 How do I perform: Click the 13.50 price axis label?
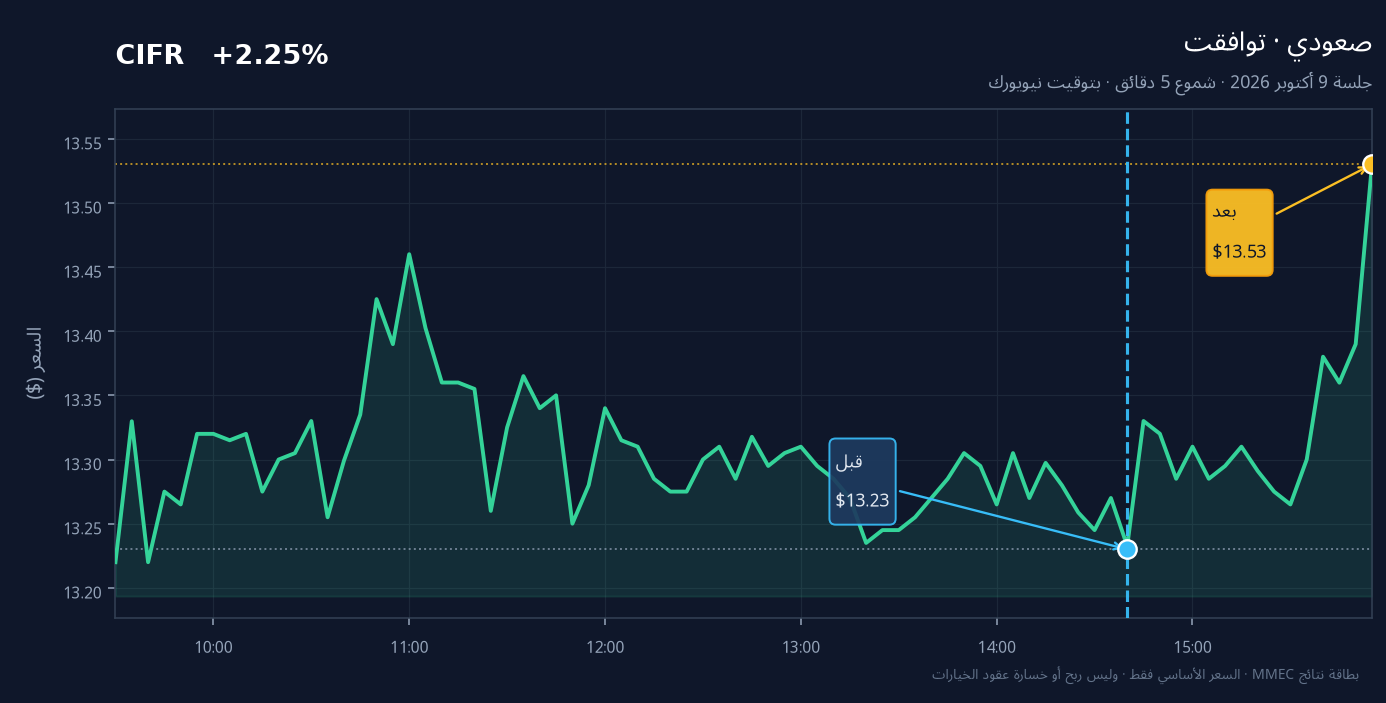(83, 206)
